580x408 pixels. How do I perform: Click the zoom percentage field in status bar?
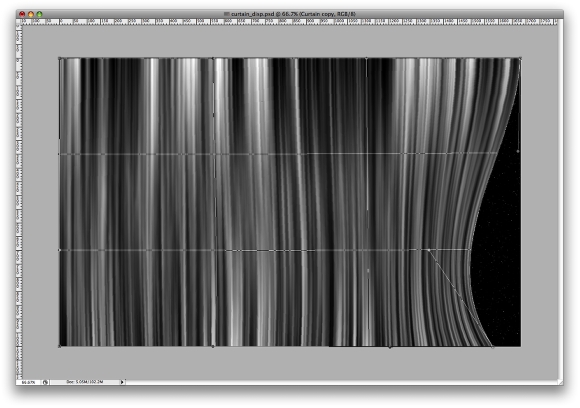pos(29,382)
